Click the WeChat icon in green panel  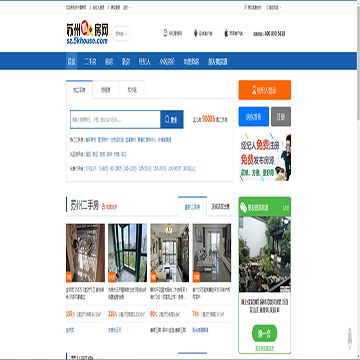pyautogui.click(x=243, y=207)
